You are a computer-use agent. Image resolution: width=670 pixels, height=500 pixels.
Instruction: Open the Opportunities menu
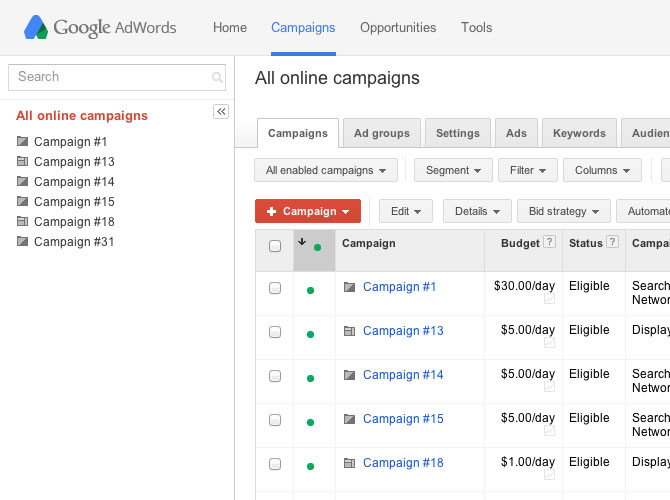[398, 27]
